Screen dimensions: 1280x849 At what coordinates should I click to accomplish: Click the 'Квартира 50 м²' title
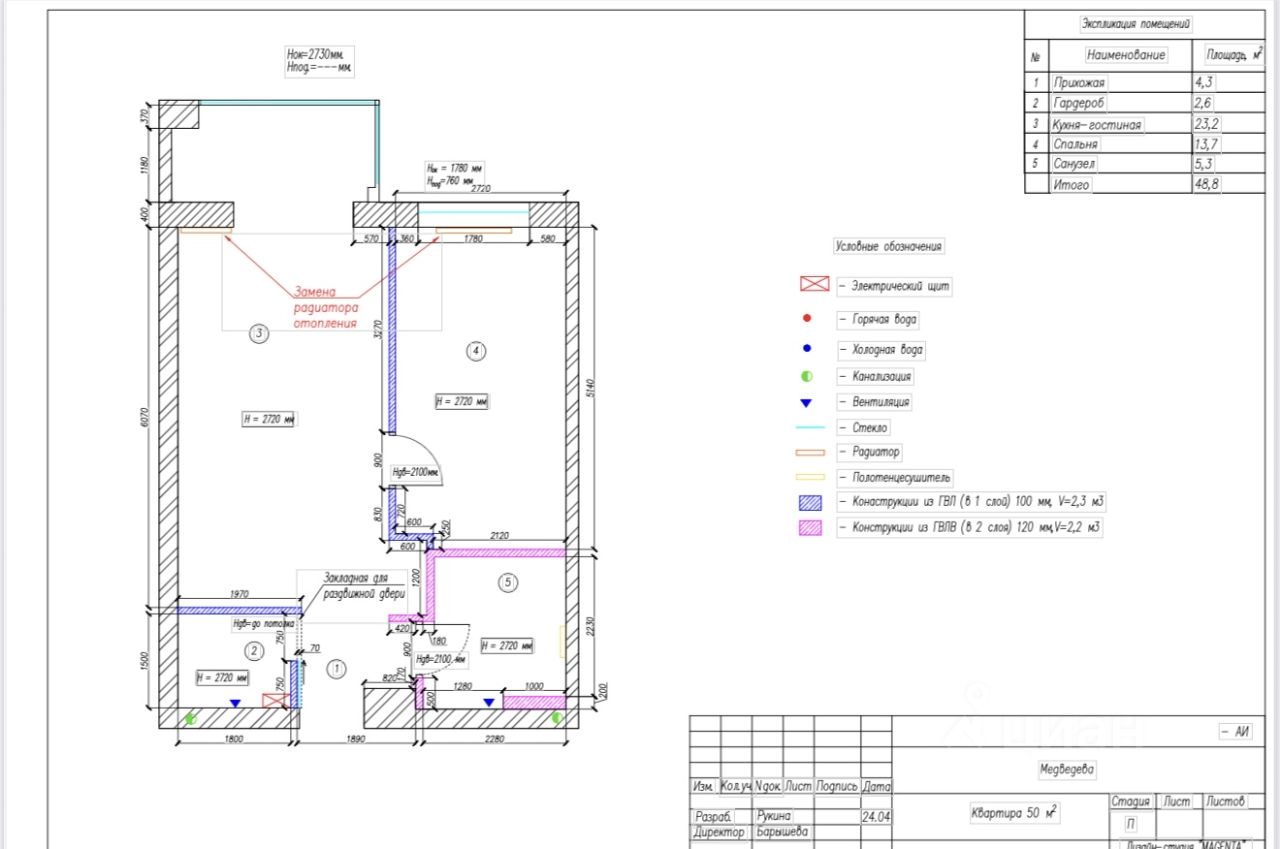tap(1014, 813)
